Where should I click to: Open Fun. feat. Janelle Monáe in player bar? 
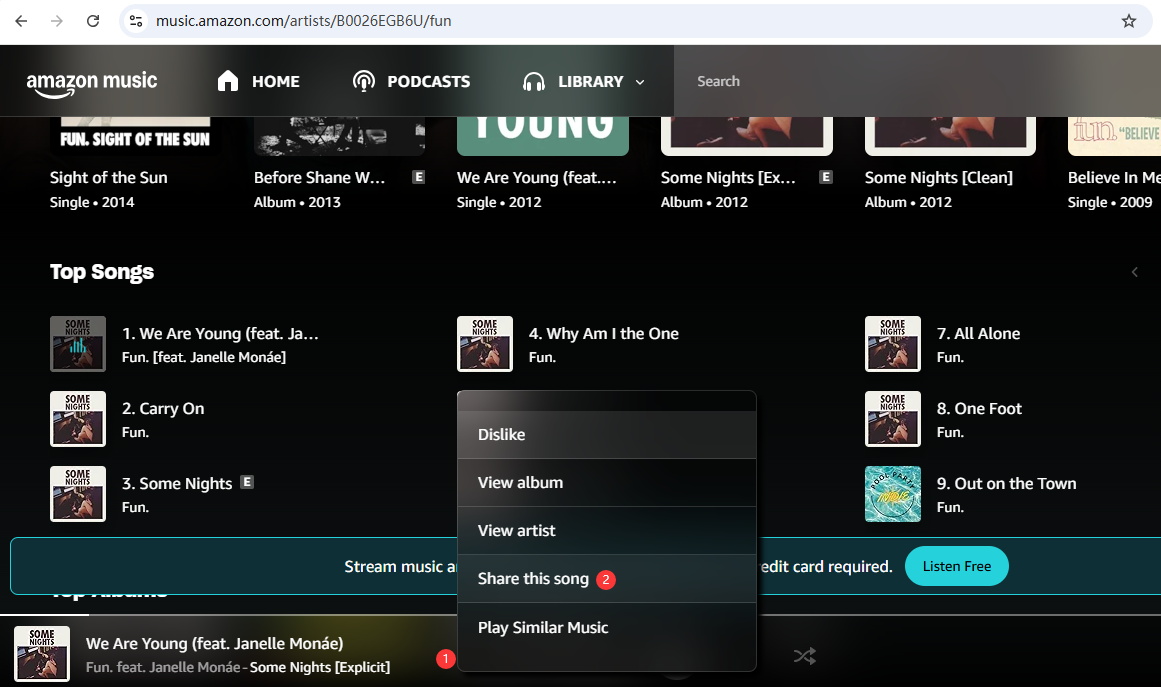point(163,667)
